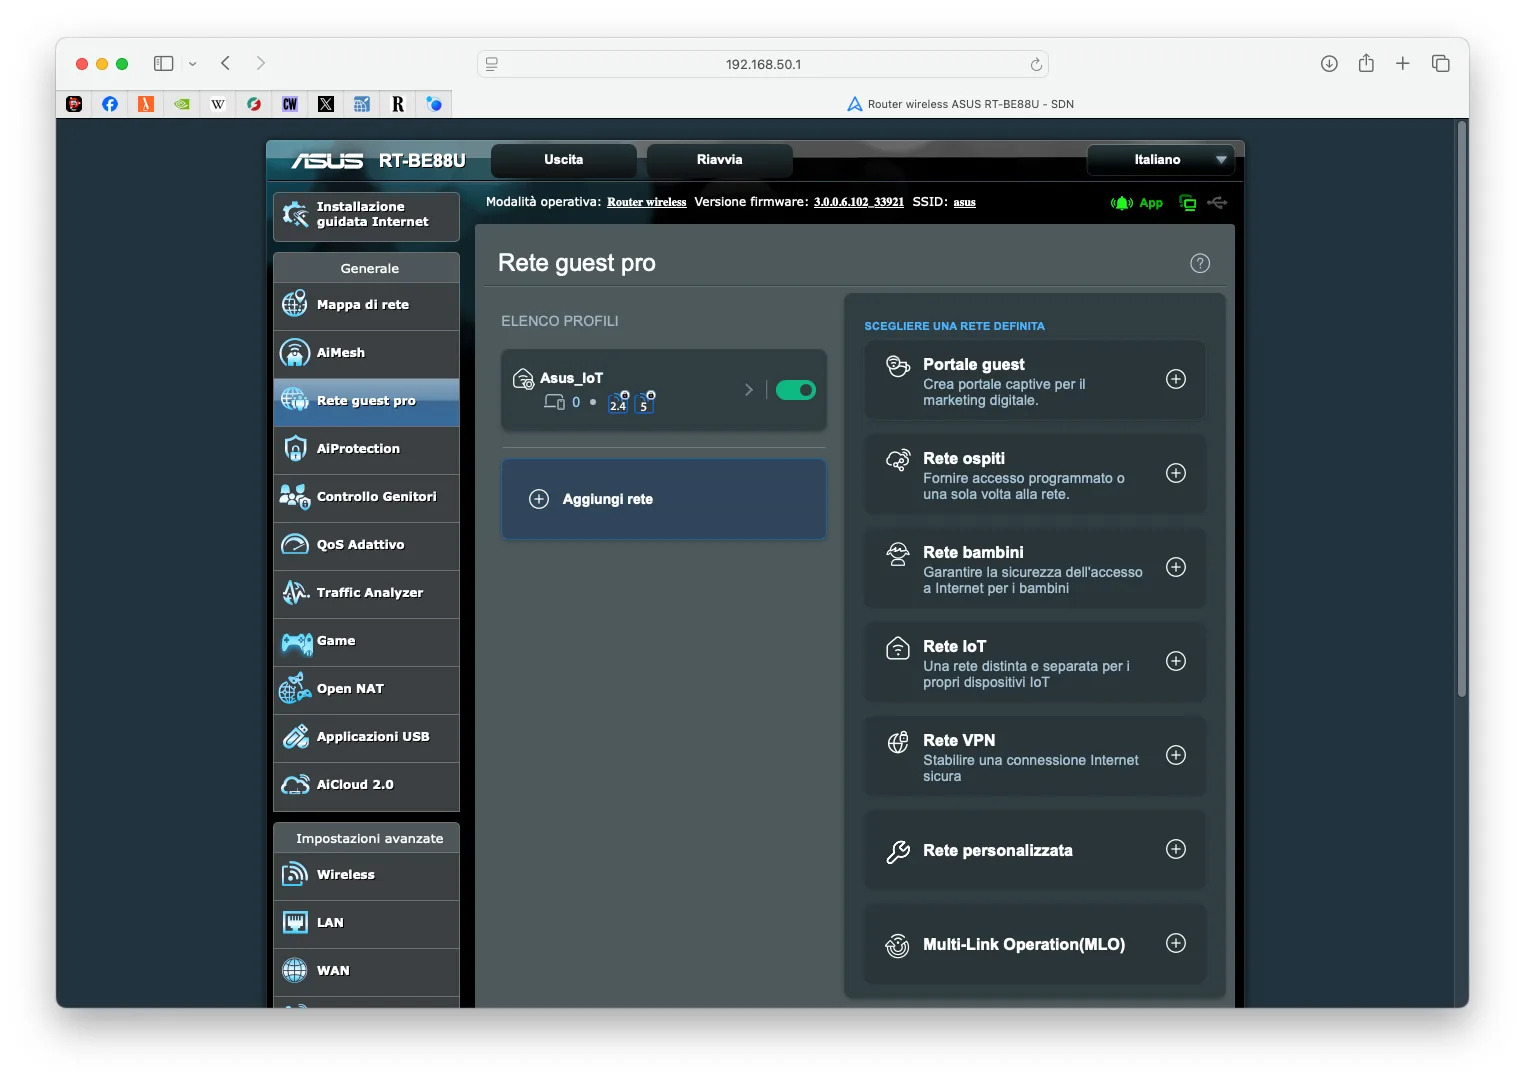Select the Router wireless ASUS RT-BE88U tab
Image resolution: width=1525 pixels, height=1082 pixels.
click(x=960, y=104)
